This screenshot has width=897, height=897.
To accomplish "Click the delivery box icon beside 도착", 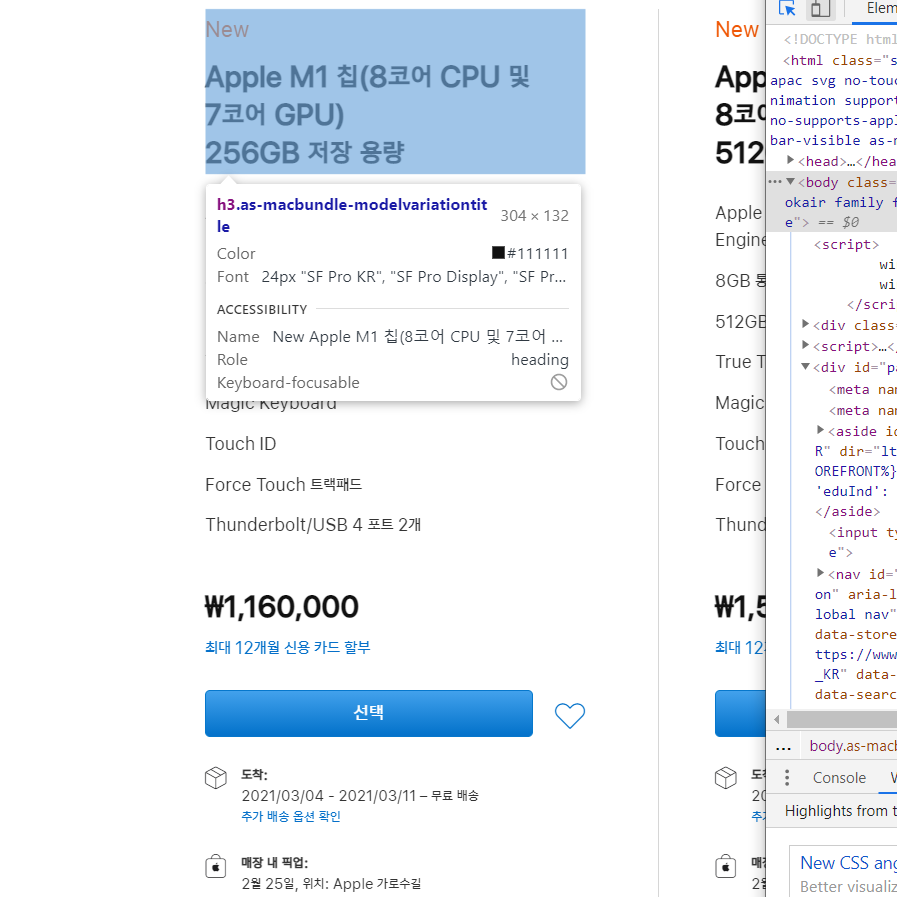I will click(x=216, y=778).
